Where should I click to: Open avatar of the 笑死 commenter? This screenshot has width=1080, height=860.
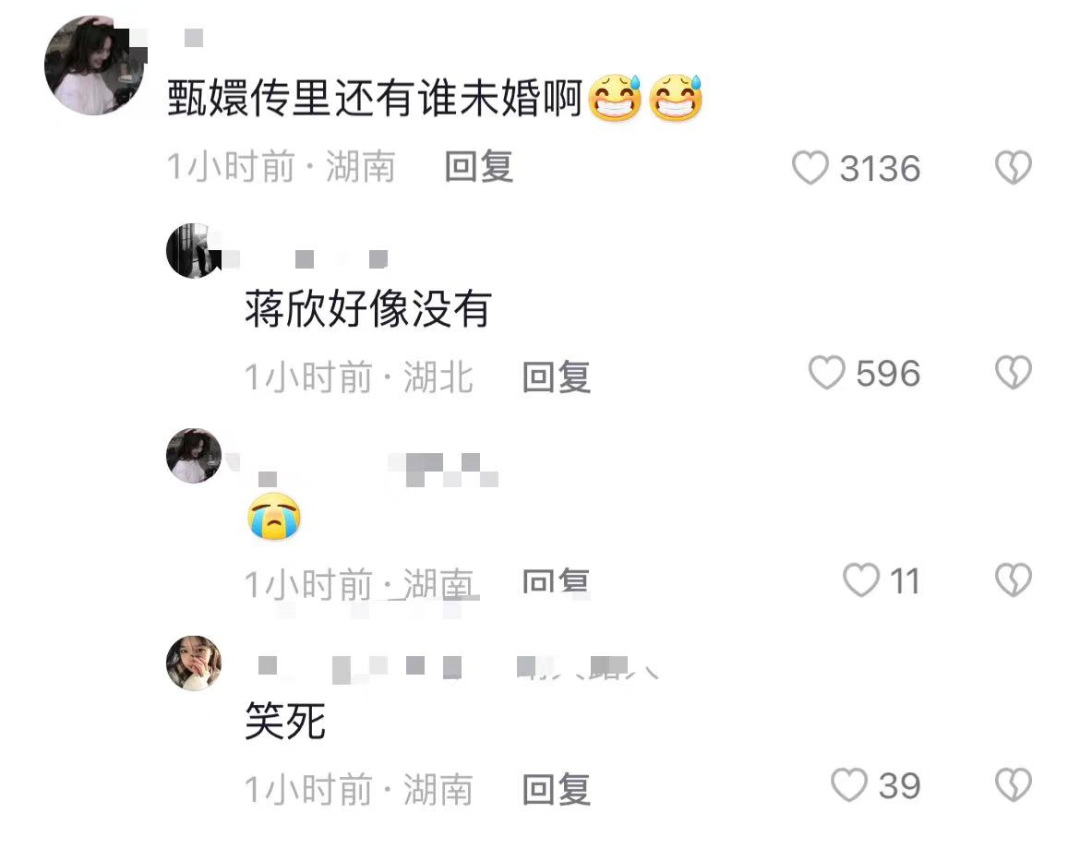pyautogui.click(x=194, y=662)
